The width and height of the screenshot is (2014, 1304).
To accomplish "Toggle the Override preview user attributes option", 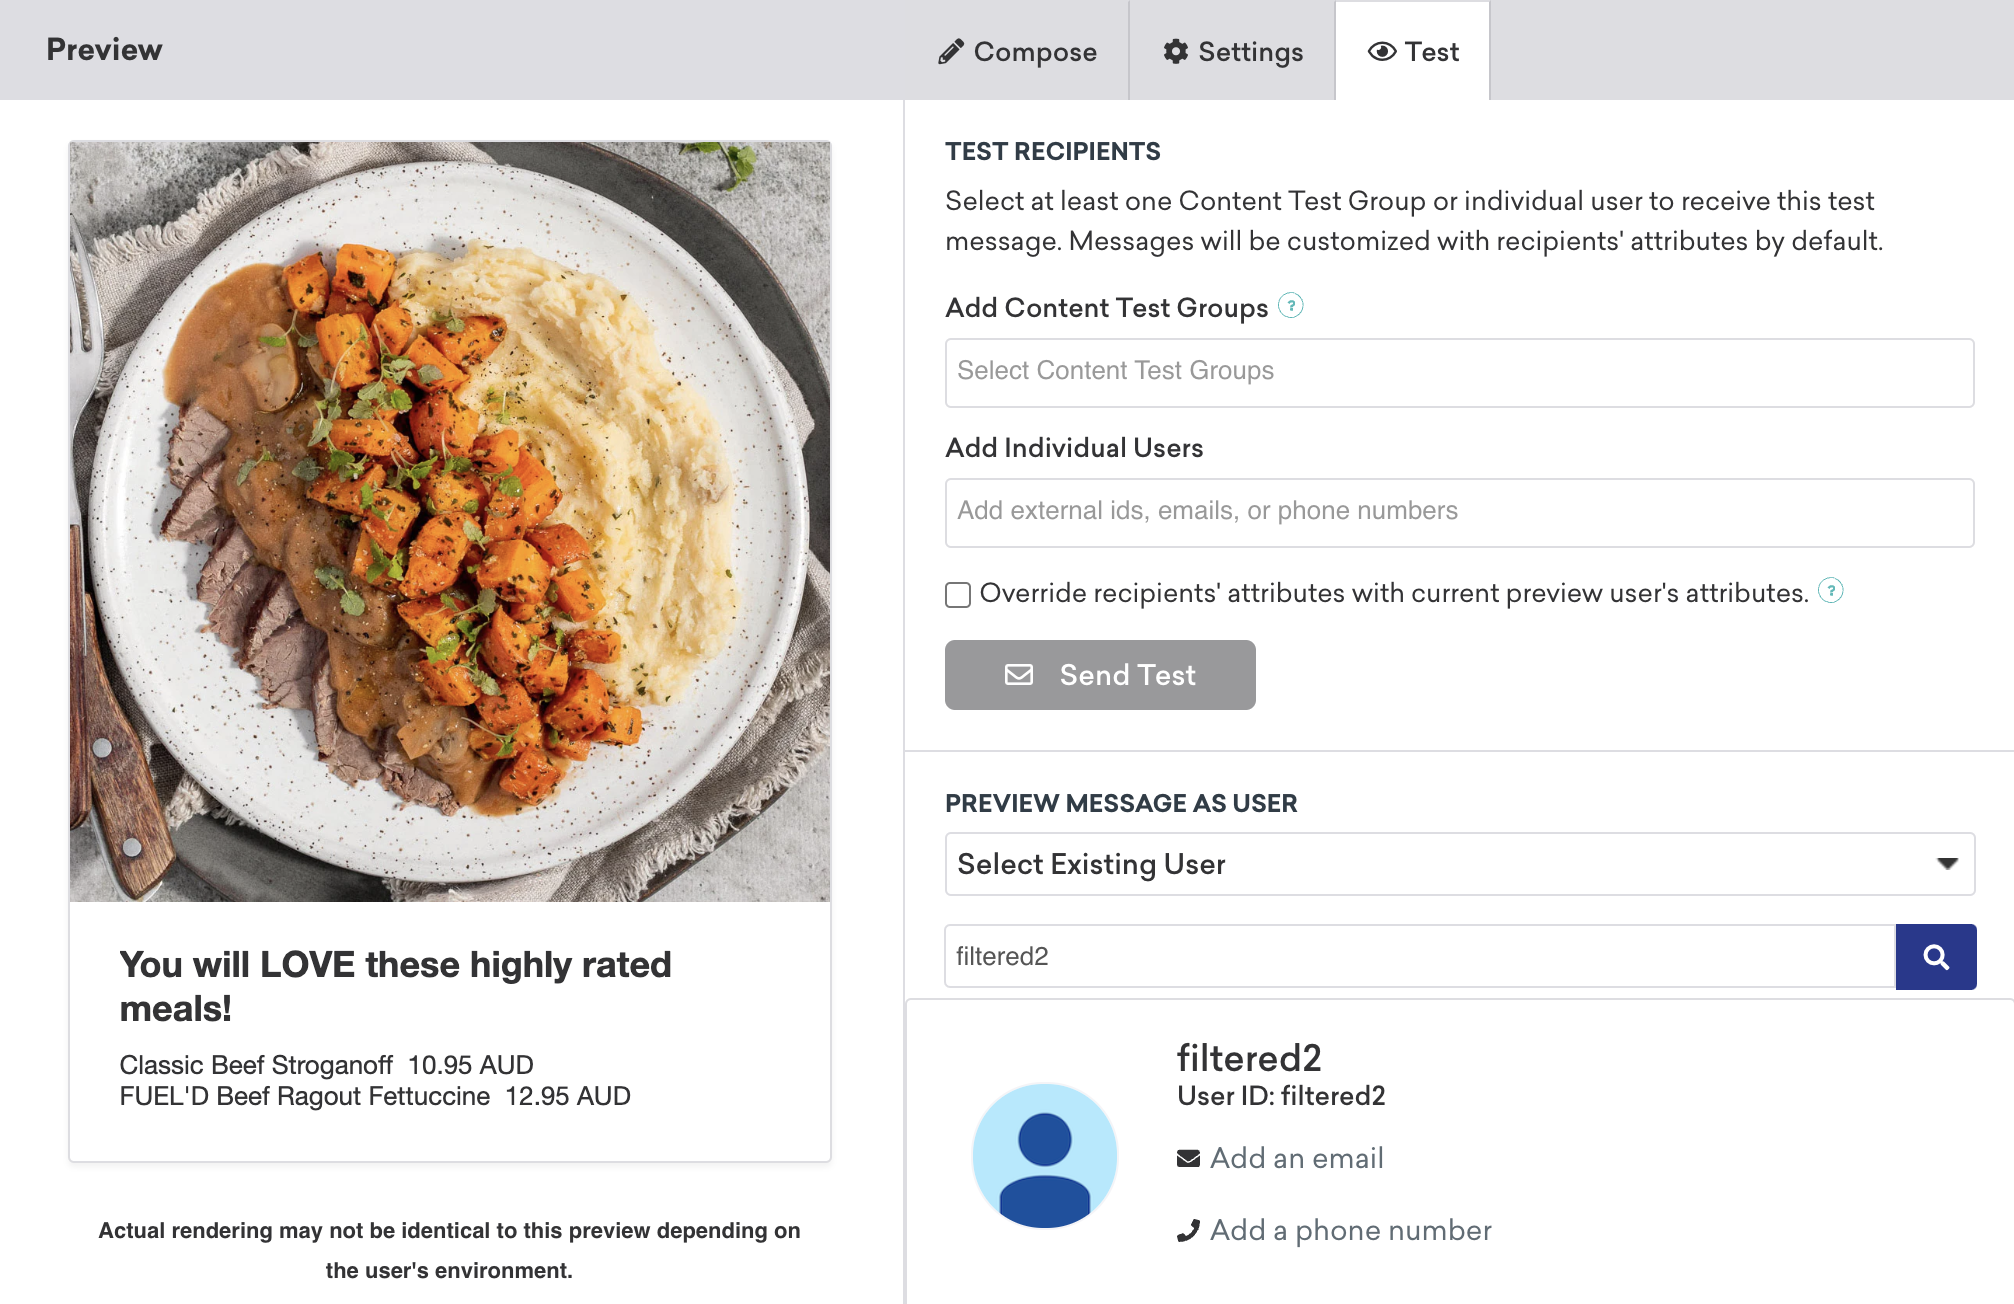I will 957,595.
